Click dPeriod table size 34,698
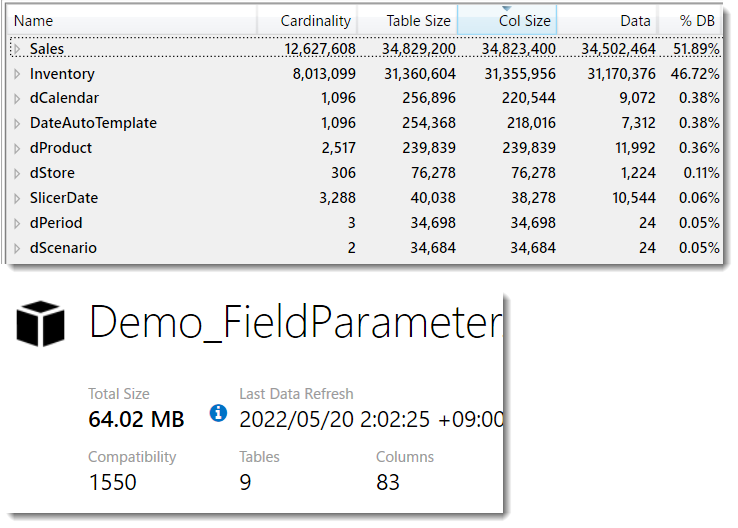Image resolution: width=738 pixels, height=528 pixels. pos(433,223)
